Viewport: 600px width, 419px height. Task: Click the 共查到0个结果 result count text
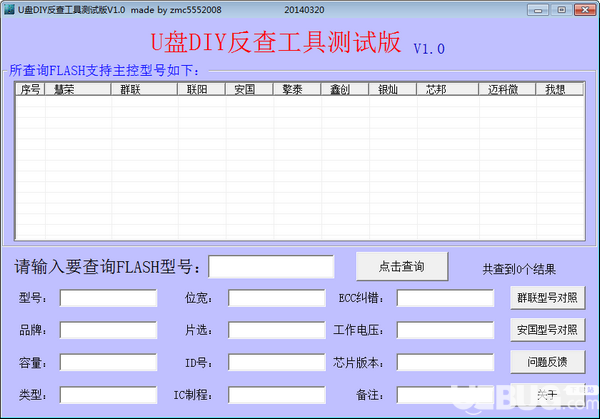click(x=519, y=269)
